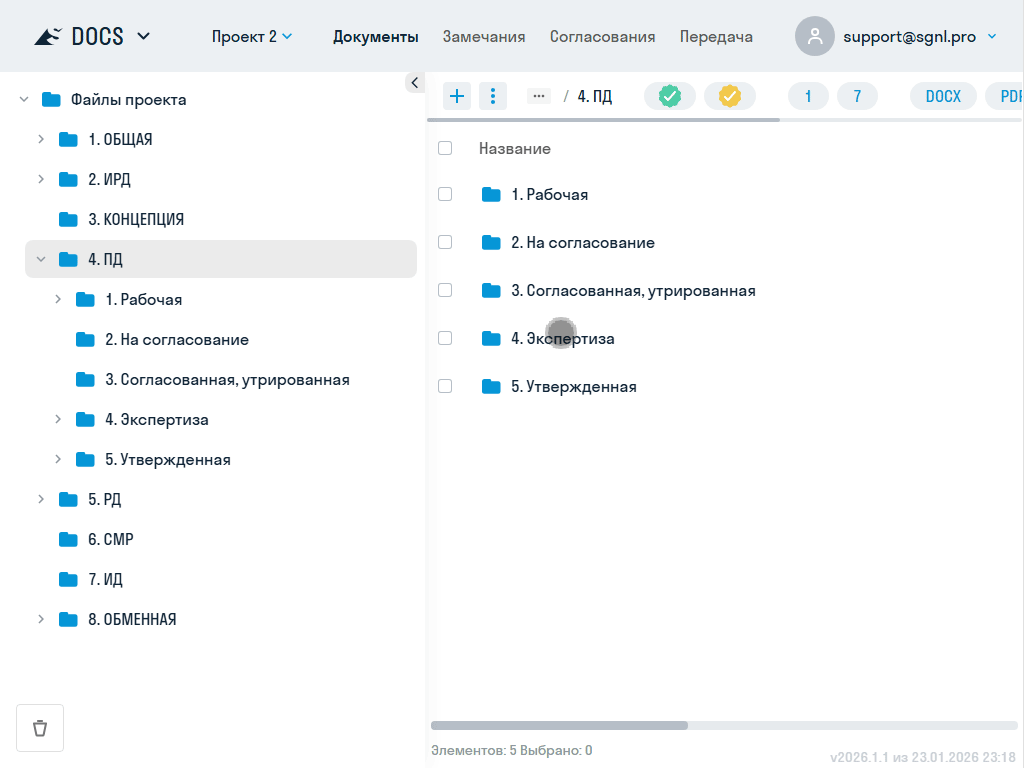Select all items via the header checkbox
This screenshot has height=768, width=1024.
point(445,147)
